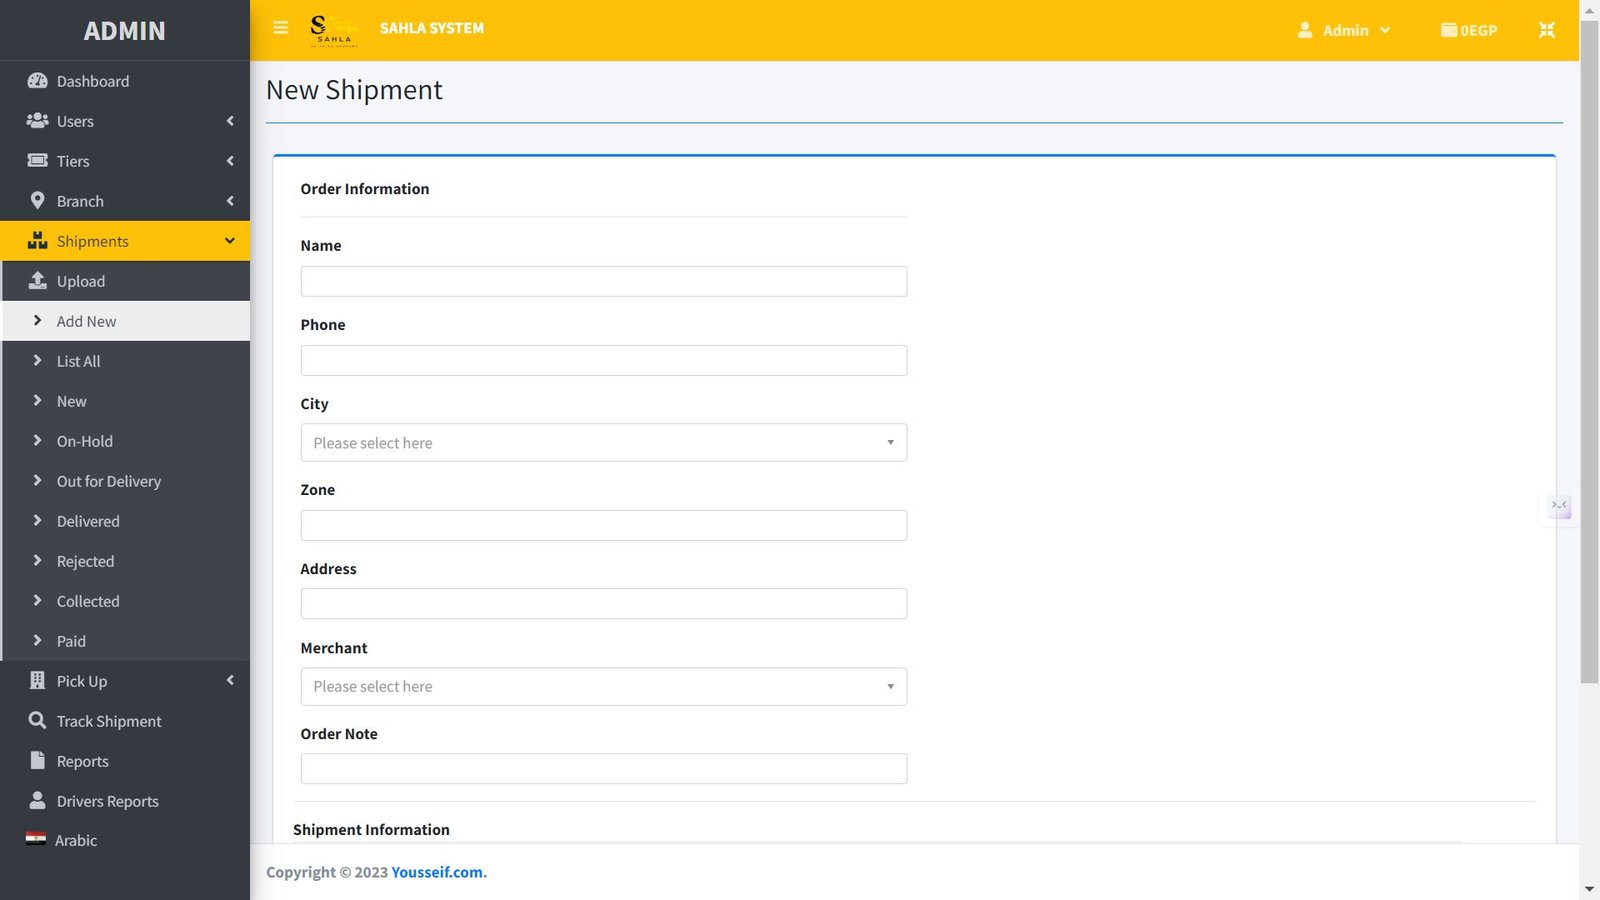The width and height of the screenshot is (1600, 900).
Task: Open the Admin account dropdown arrow
Action: [1385, 30]
